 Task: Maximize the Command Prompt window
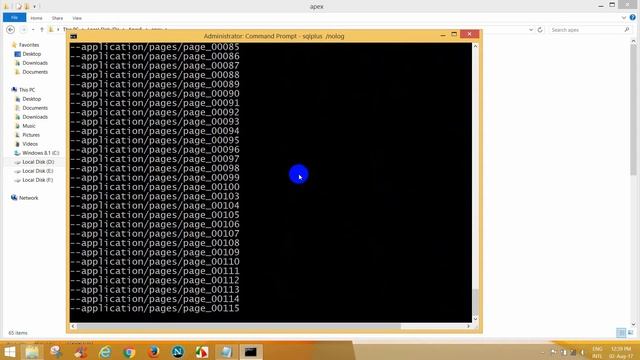pyautogui.click(x=454, y=35)
